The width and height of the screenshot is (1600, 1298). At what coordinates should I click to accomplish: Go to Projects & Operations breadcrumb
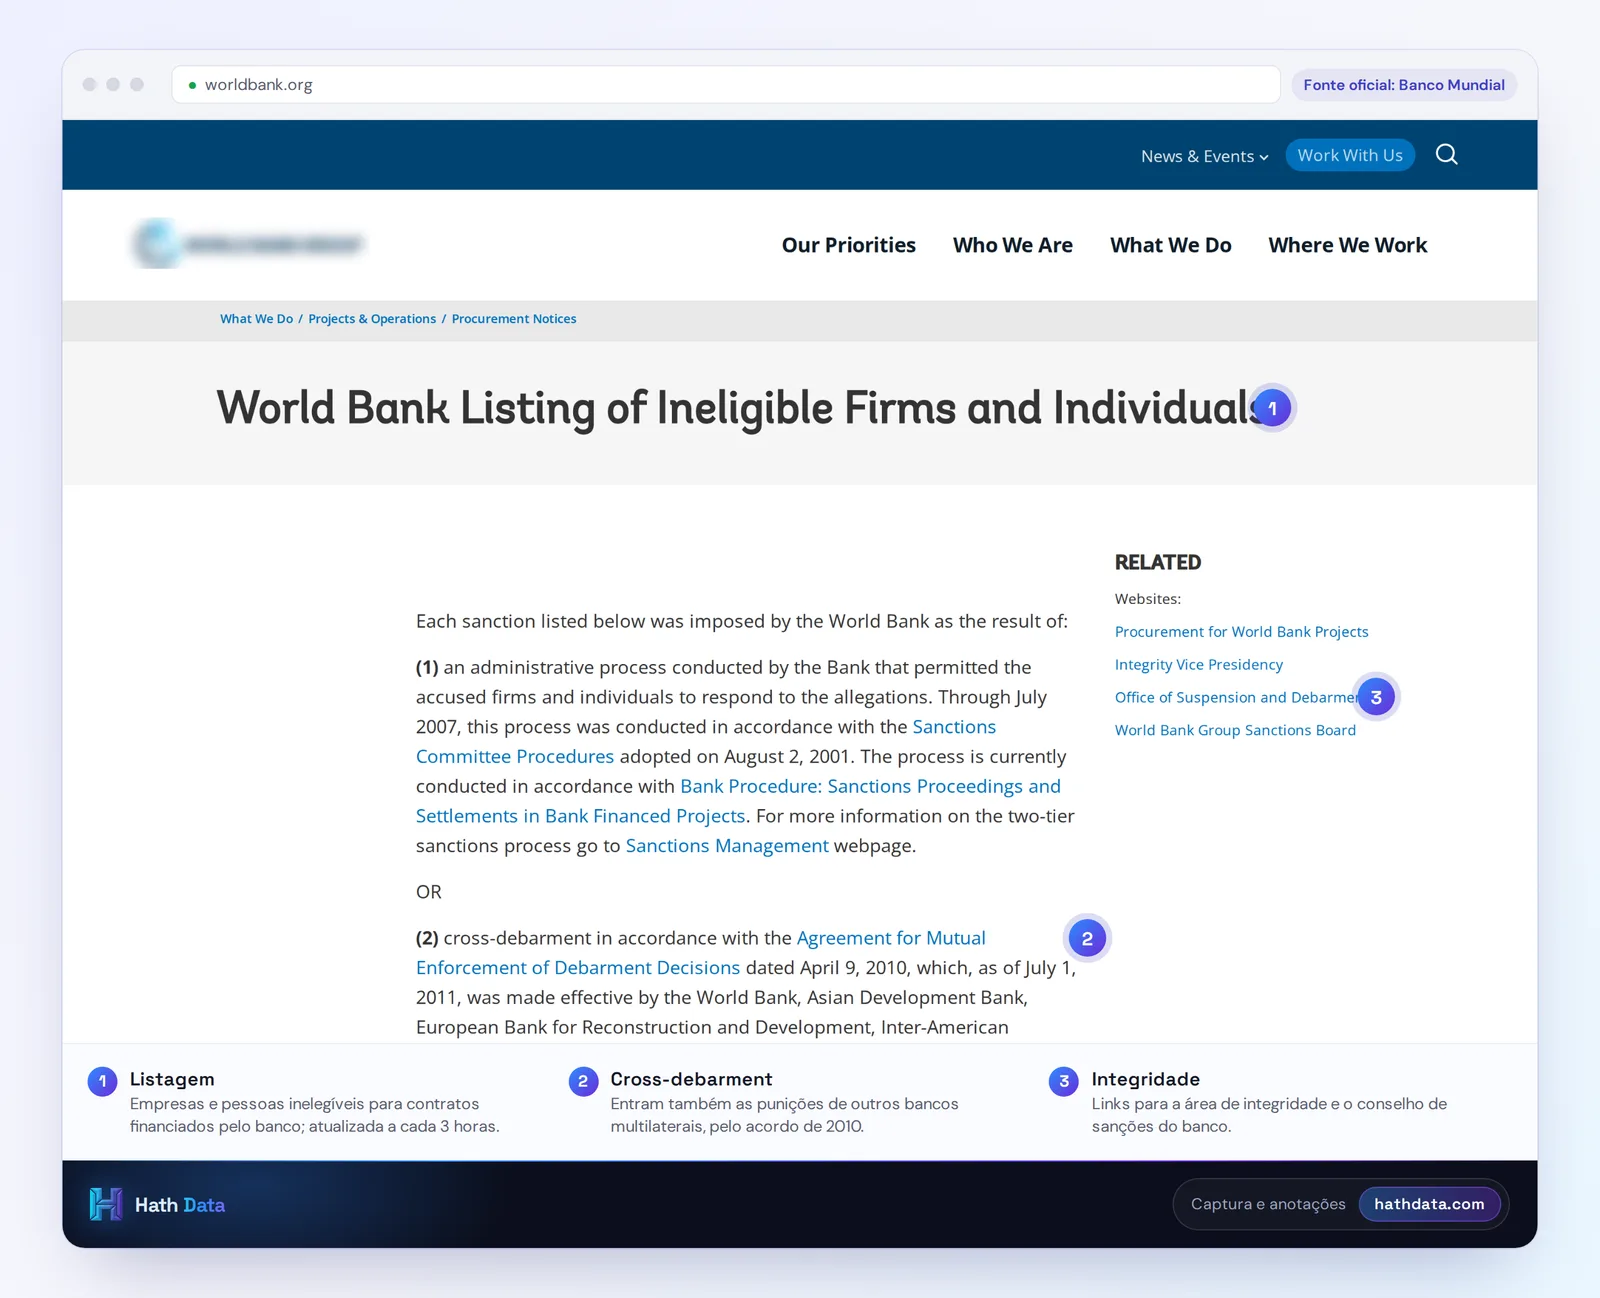click(372, 319)
